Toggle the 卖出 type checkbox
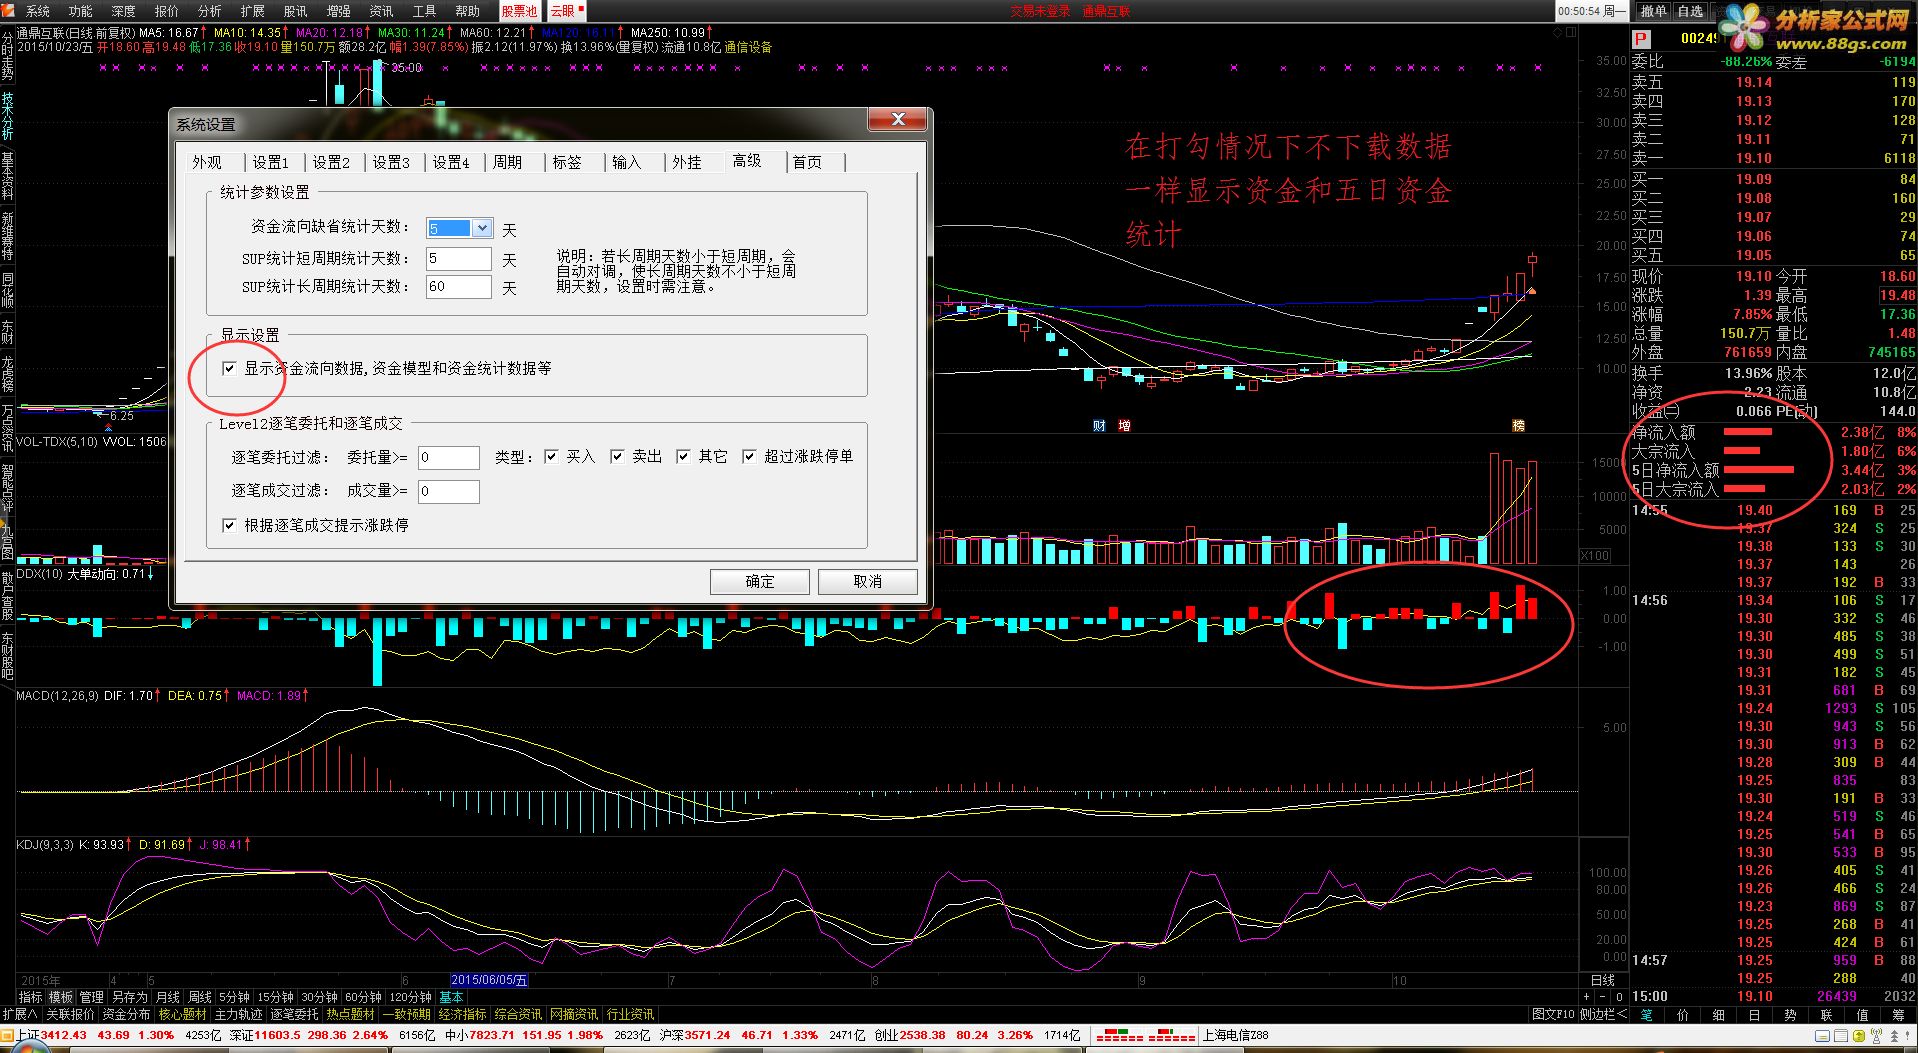Image resolution: width=1918 pixels, height=1053 pixels. [x=617, y=456]
